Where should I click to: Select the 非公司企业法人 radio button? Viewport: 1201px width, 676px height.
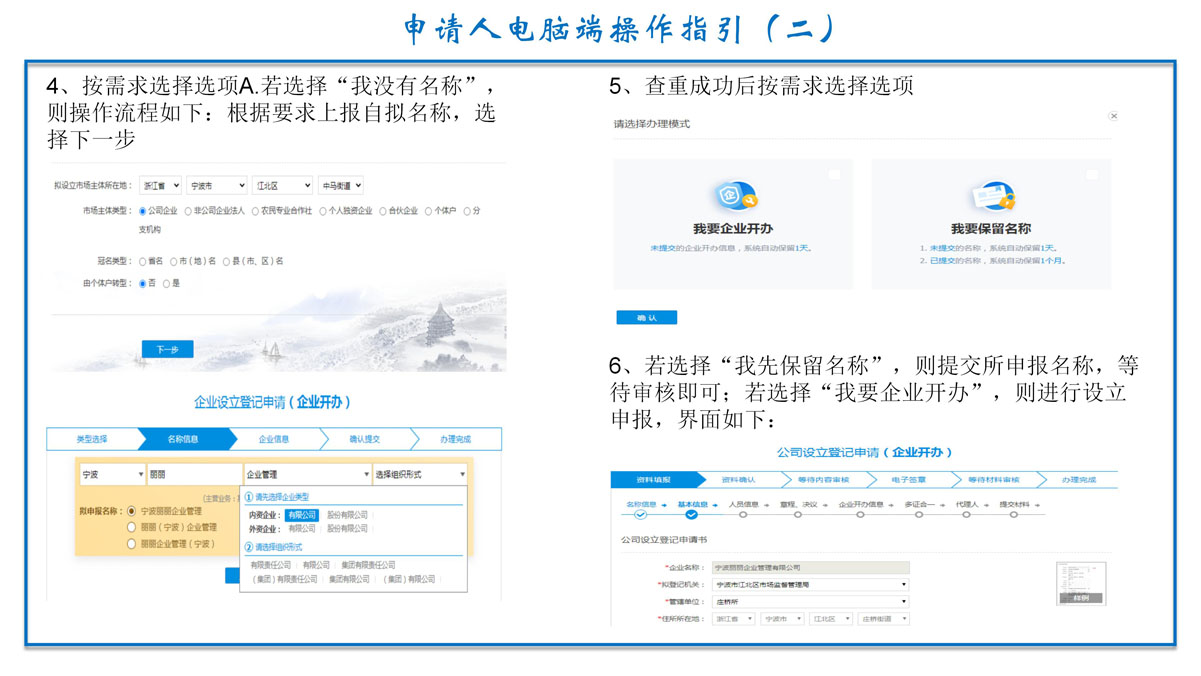[187, 211]
